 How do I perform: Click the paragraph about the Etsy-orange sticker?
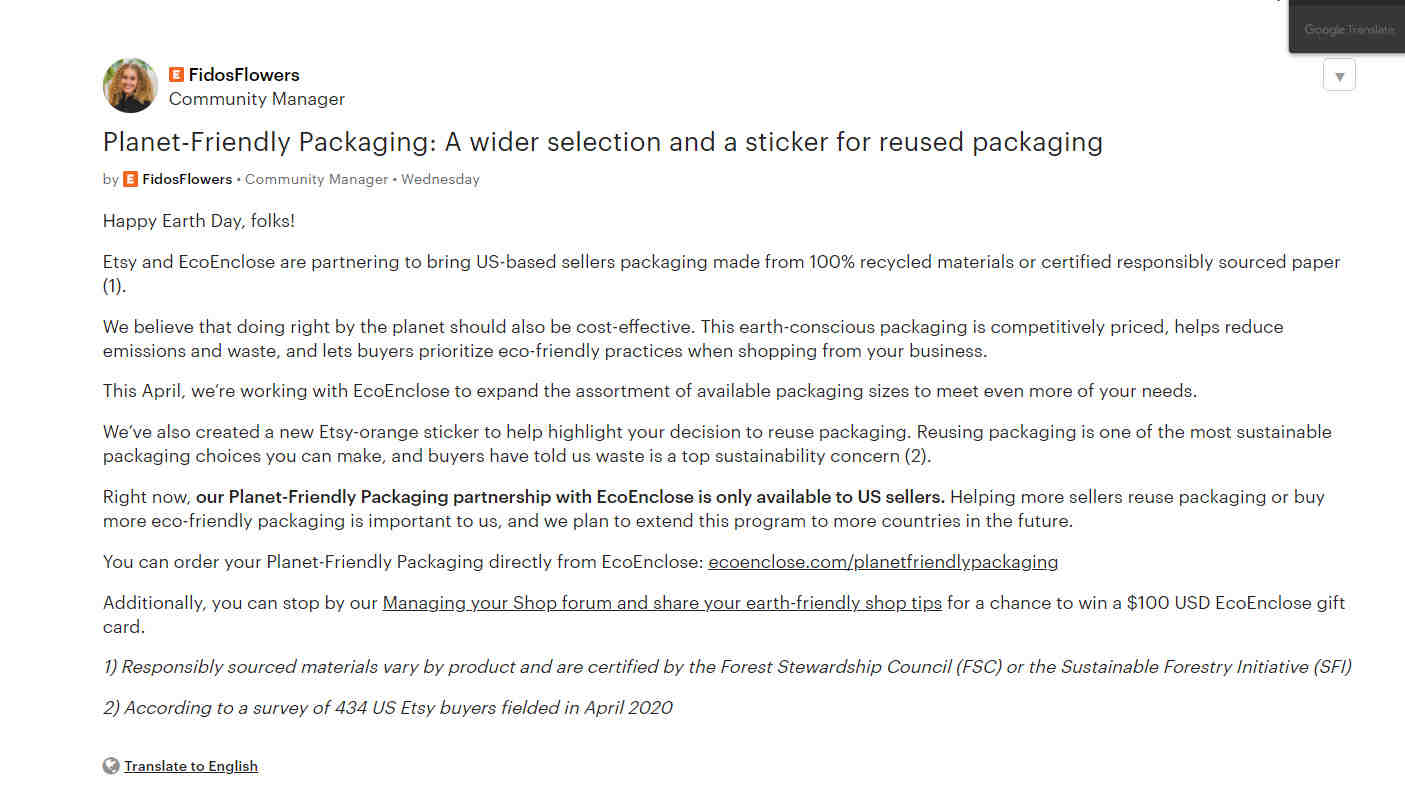717,444
